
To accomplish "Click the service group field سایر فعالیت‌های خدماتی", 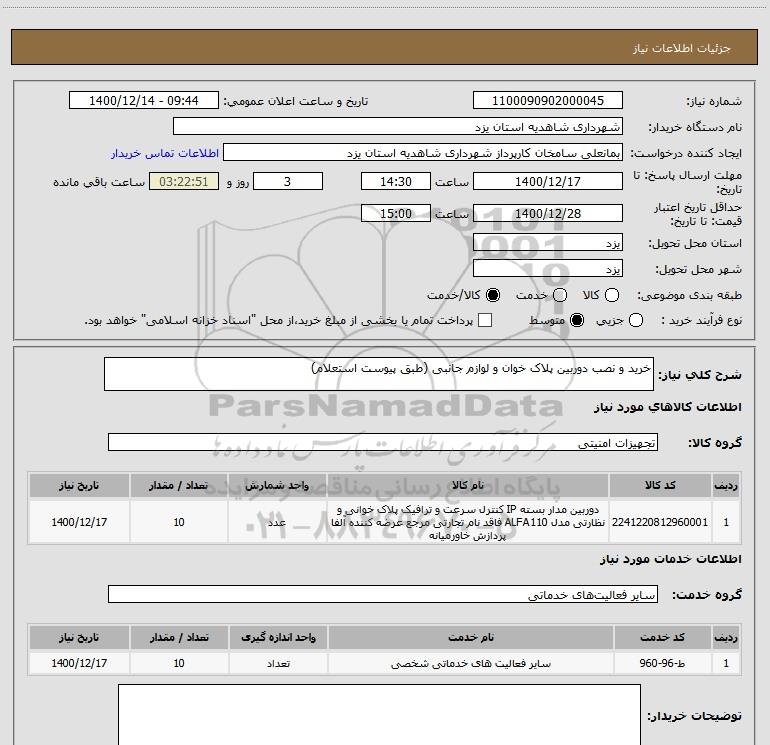I will point(383,594).
